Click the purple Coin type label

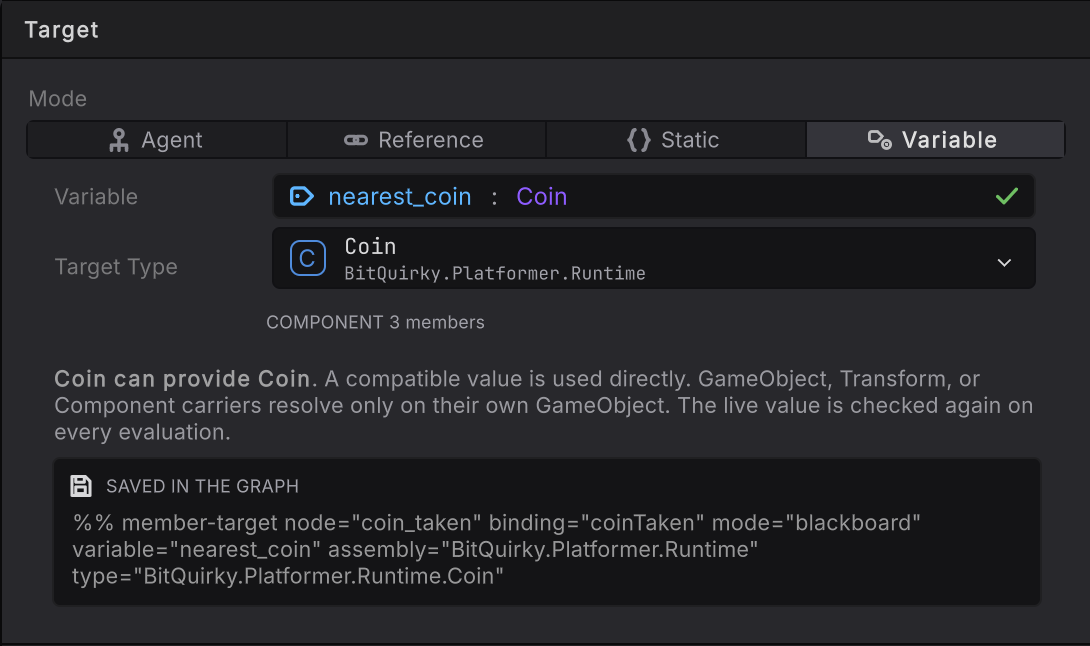pyautogui.click(x=542, y=197)
